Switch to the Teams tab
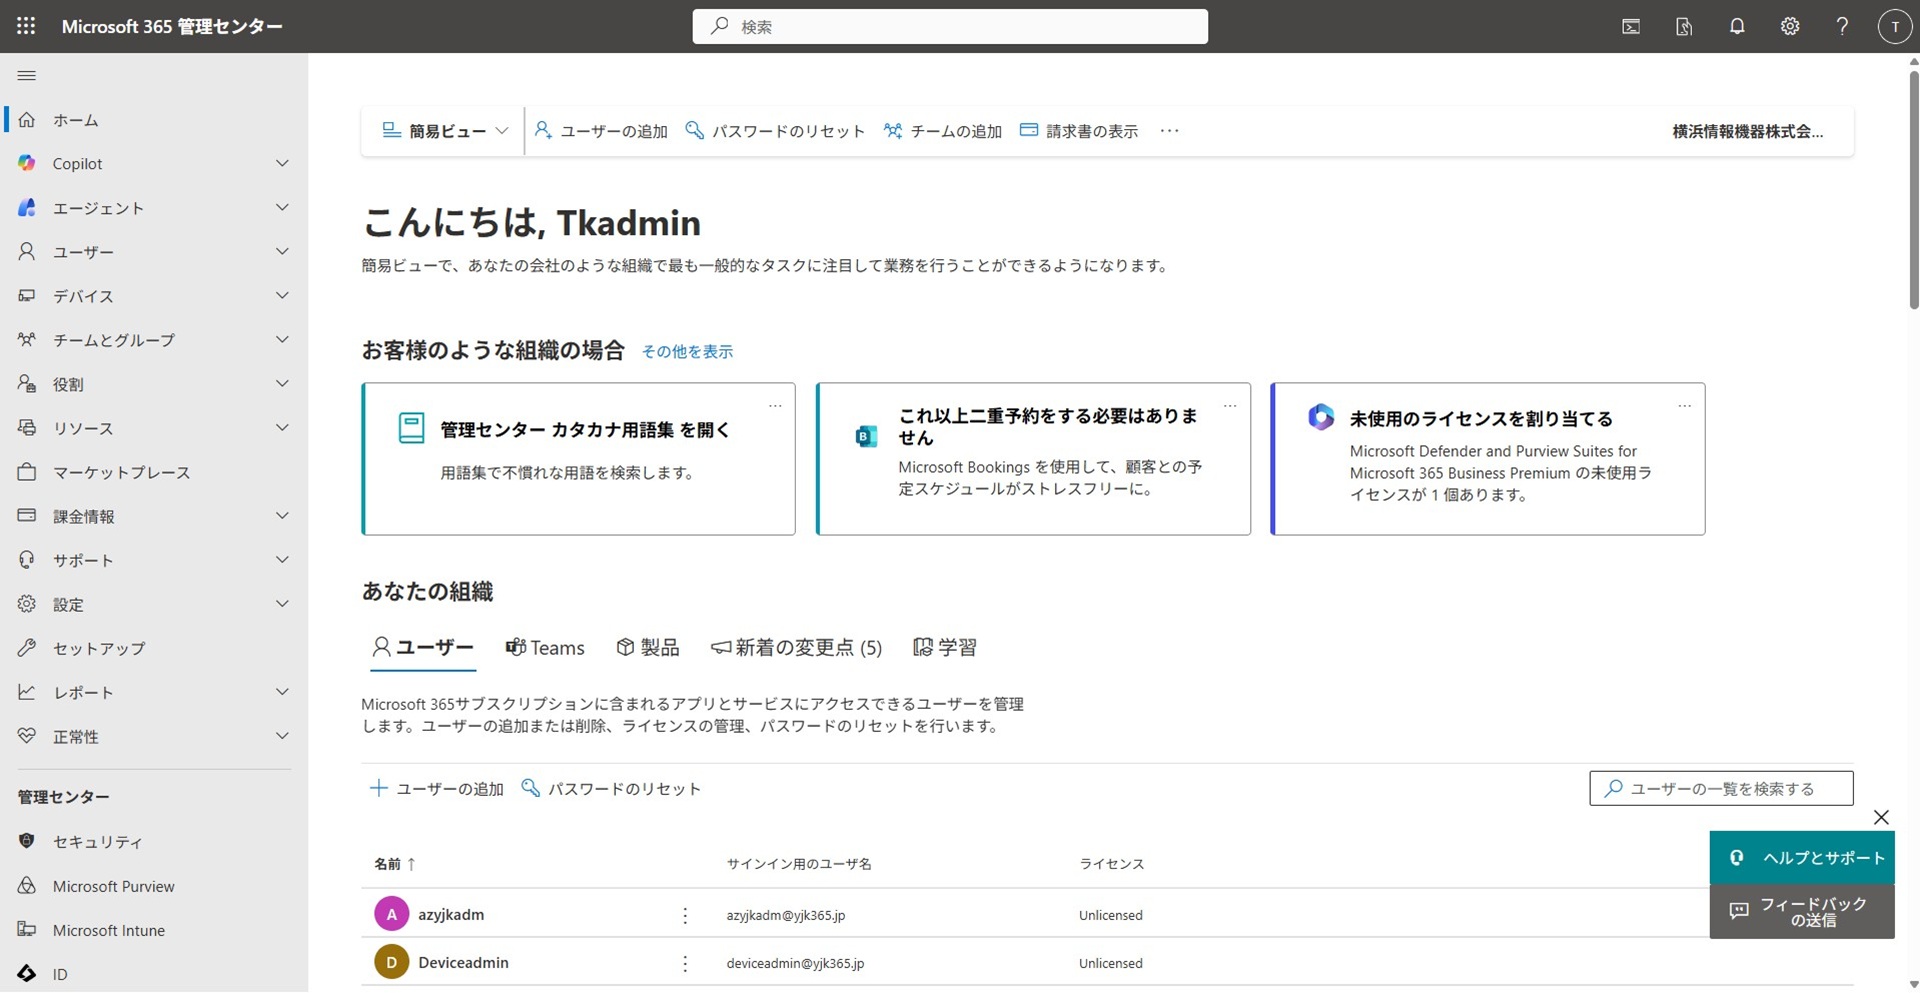Screen dimensions: 1920x993 545,648
